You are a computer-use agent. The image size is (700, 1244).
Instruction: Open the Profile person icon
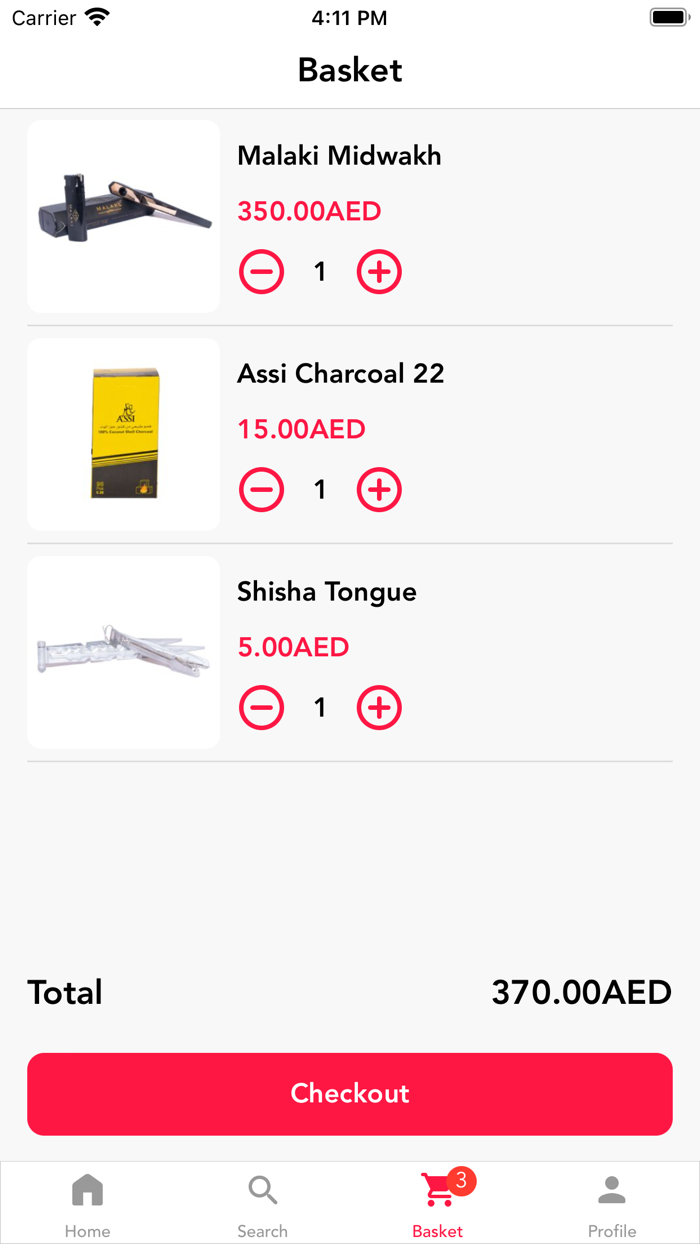[x=611, y=1190]
